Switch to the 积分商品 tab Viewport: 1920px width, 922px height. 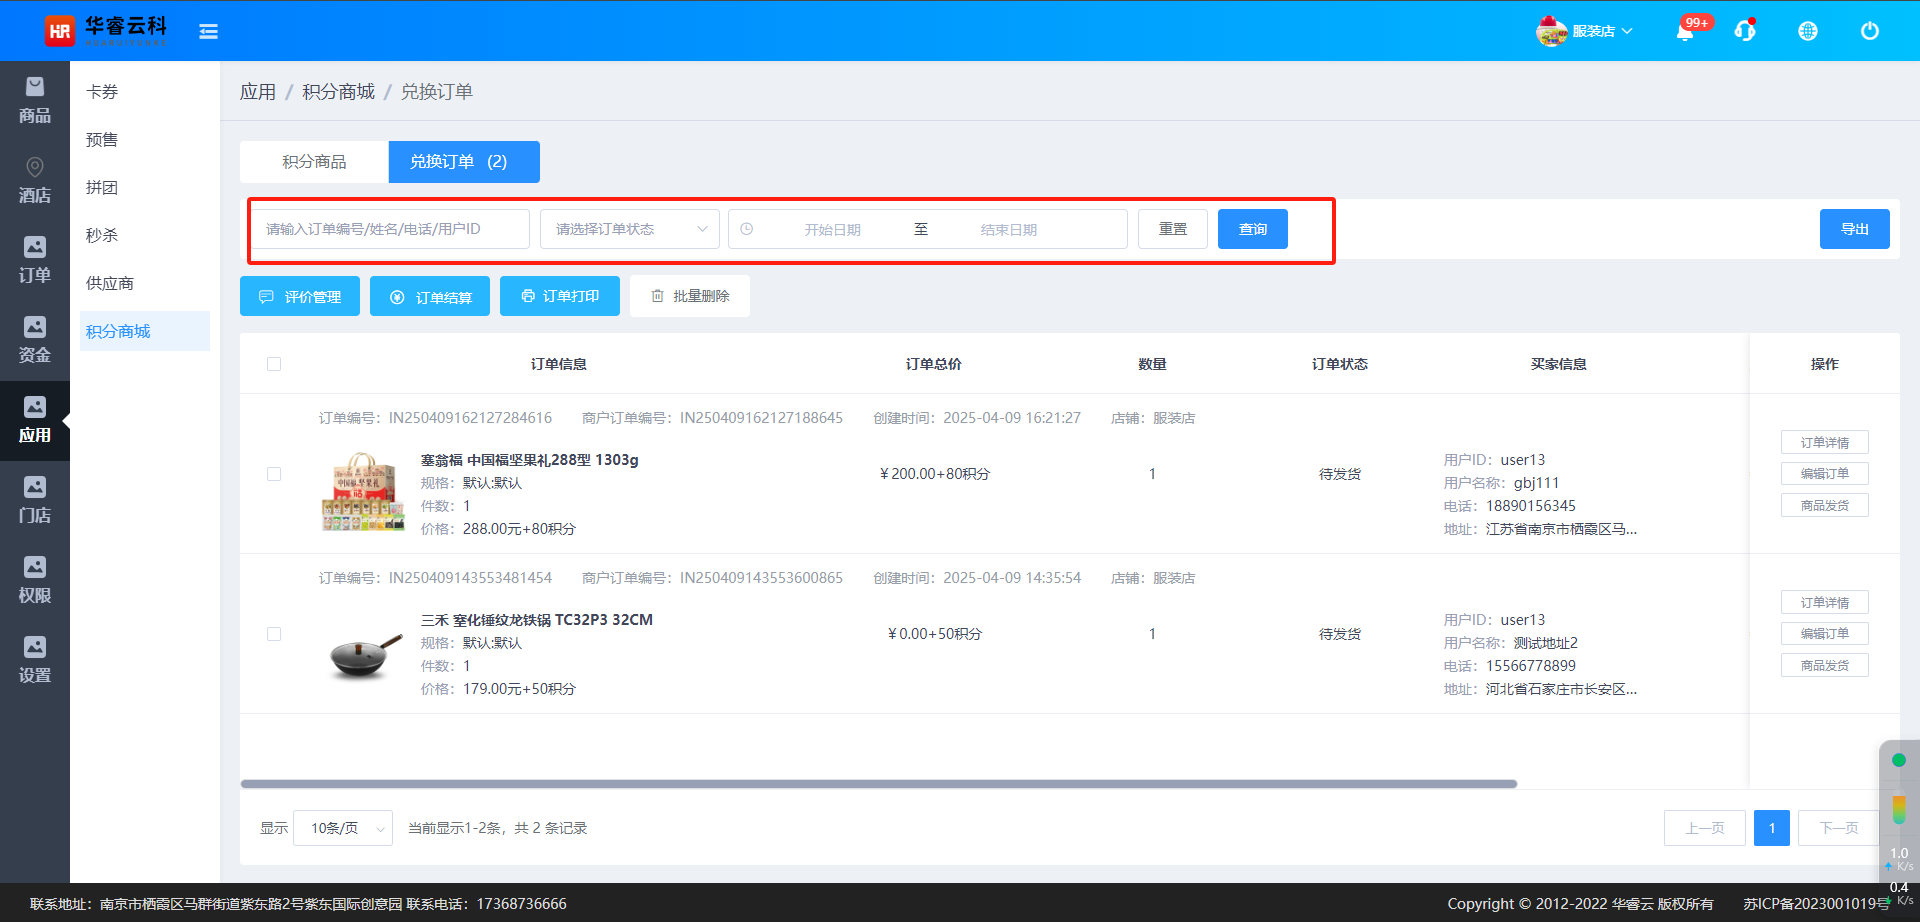coord(314,162)
